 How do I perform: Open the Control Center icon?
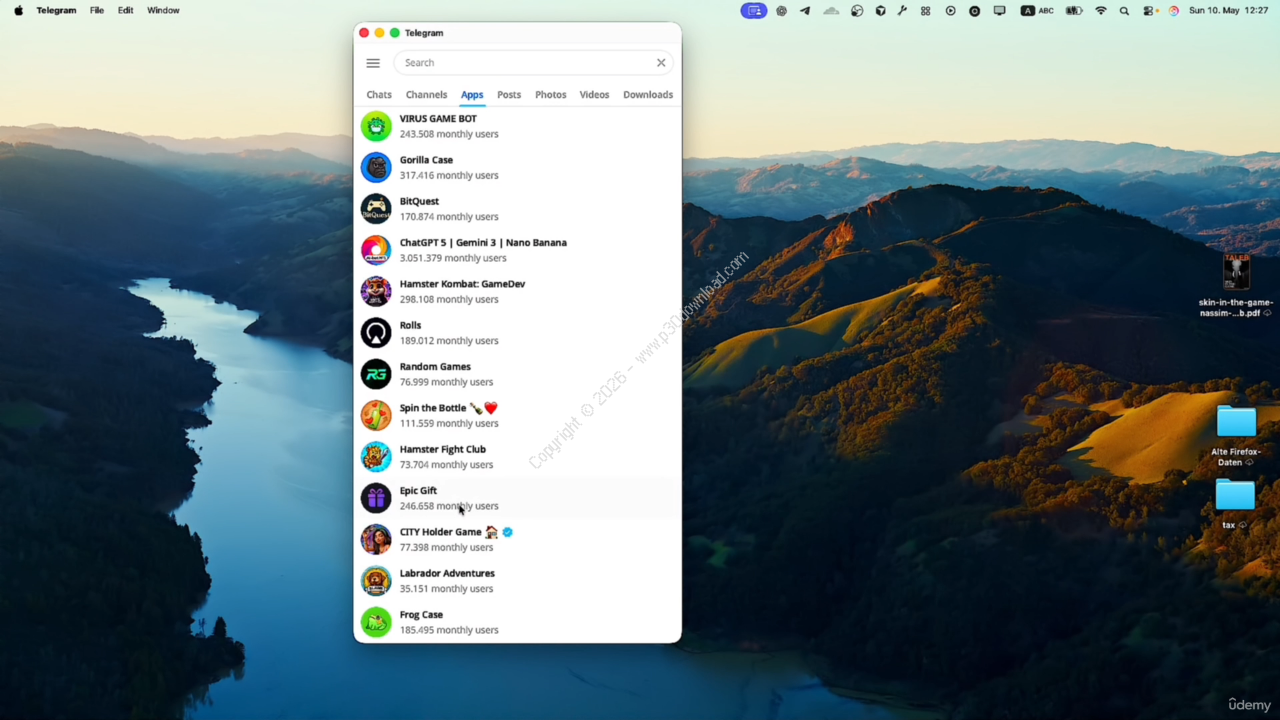coord(1149,11)
